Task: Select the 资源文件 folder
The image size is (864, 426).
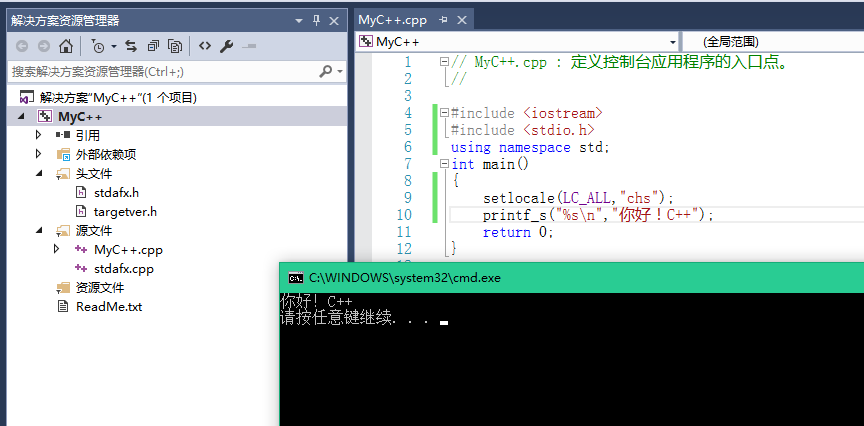Action: click(x=100, y=288)
